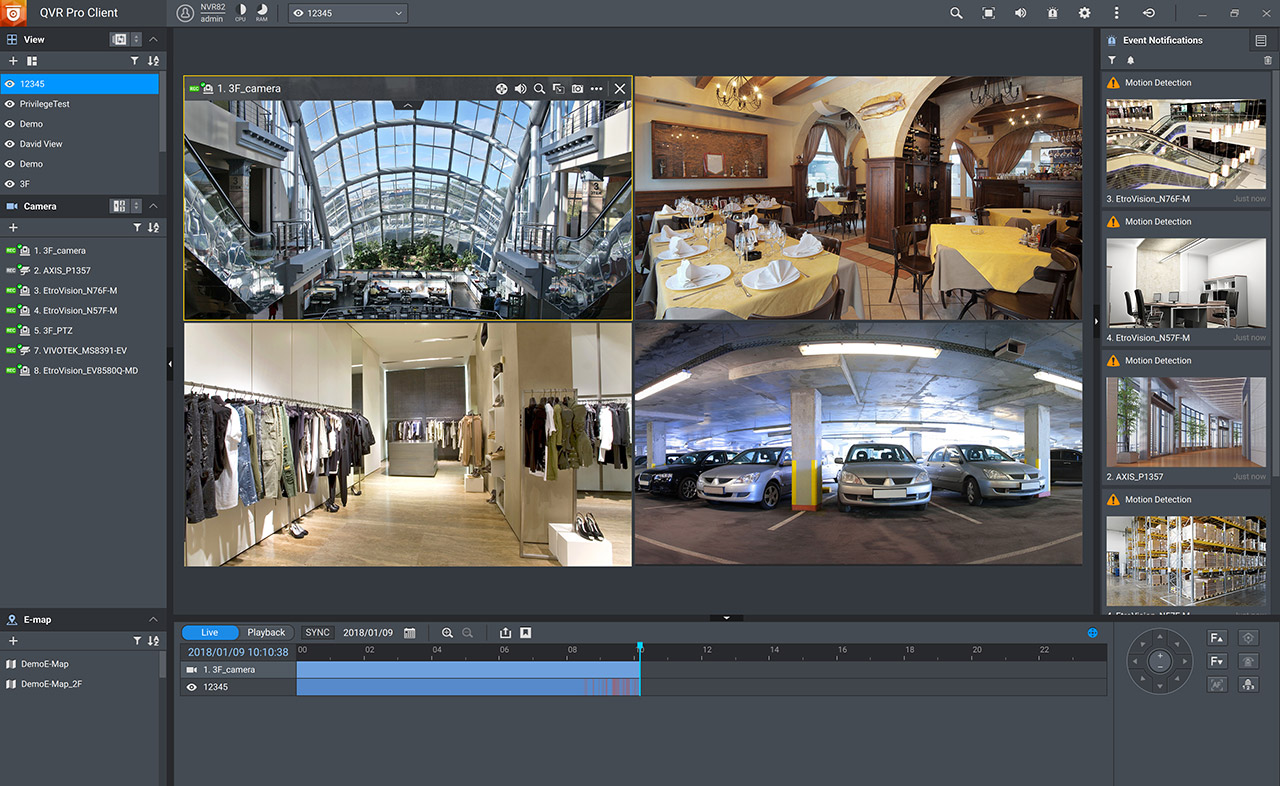Click the fullscreen icon in the top toolbar
This screenshot has width=1280, height=786.
tap(988, 13)
